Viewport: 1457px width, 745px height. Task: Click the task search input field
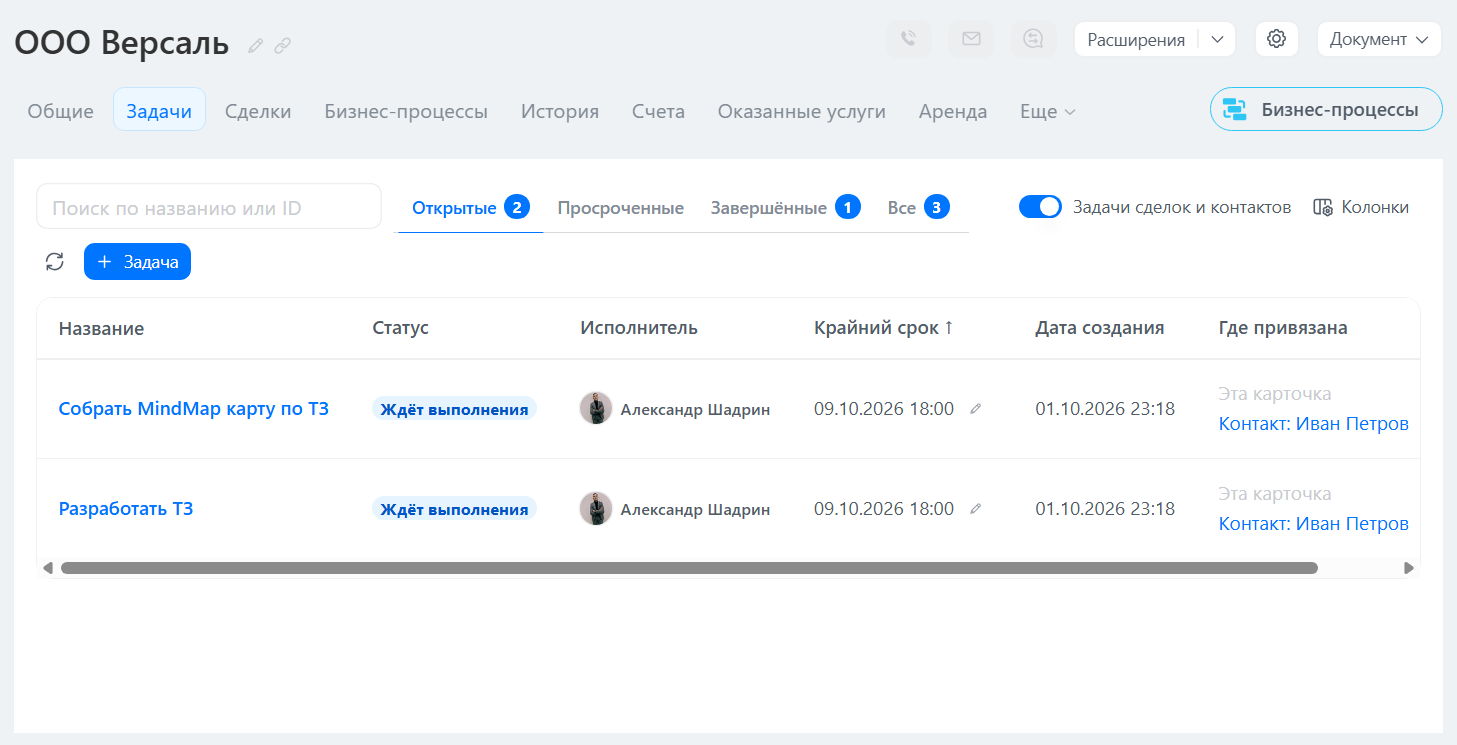click(x=209, y=207)
